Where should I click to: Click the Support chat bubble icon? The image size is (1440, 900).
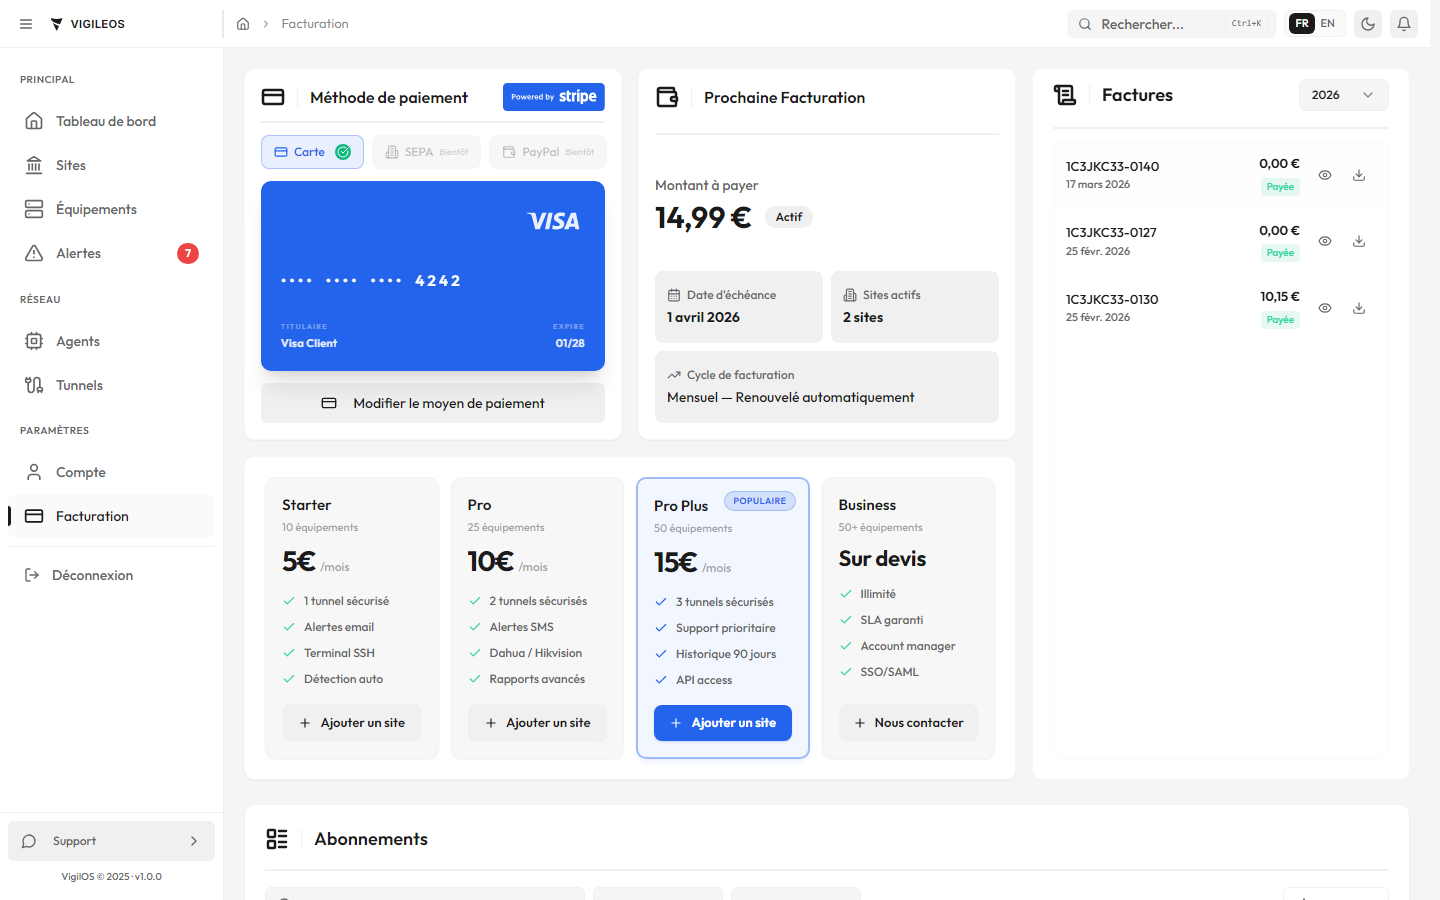pyautogui.click(x=29, y=841)
